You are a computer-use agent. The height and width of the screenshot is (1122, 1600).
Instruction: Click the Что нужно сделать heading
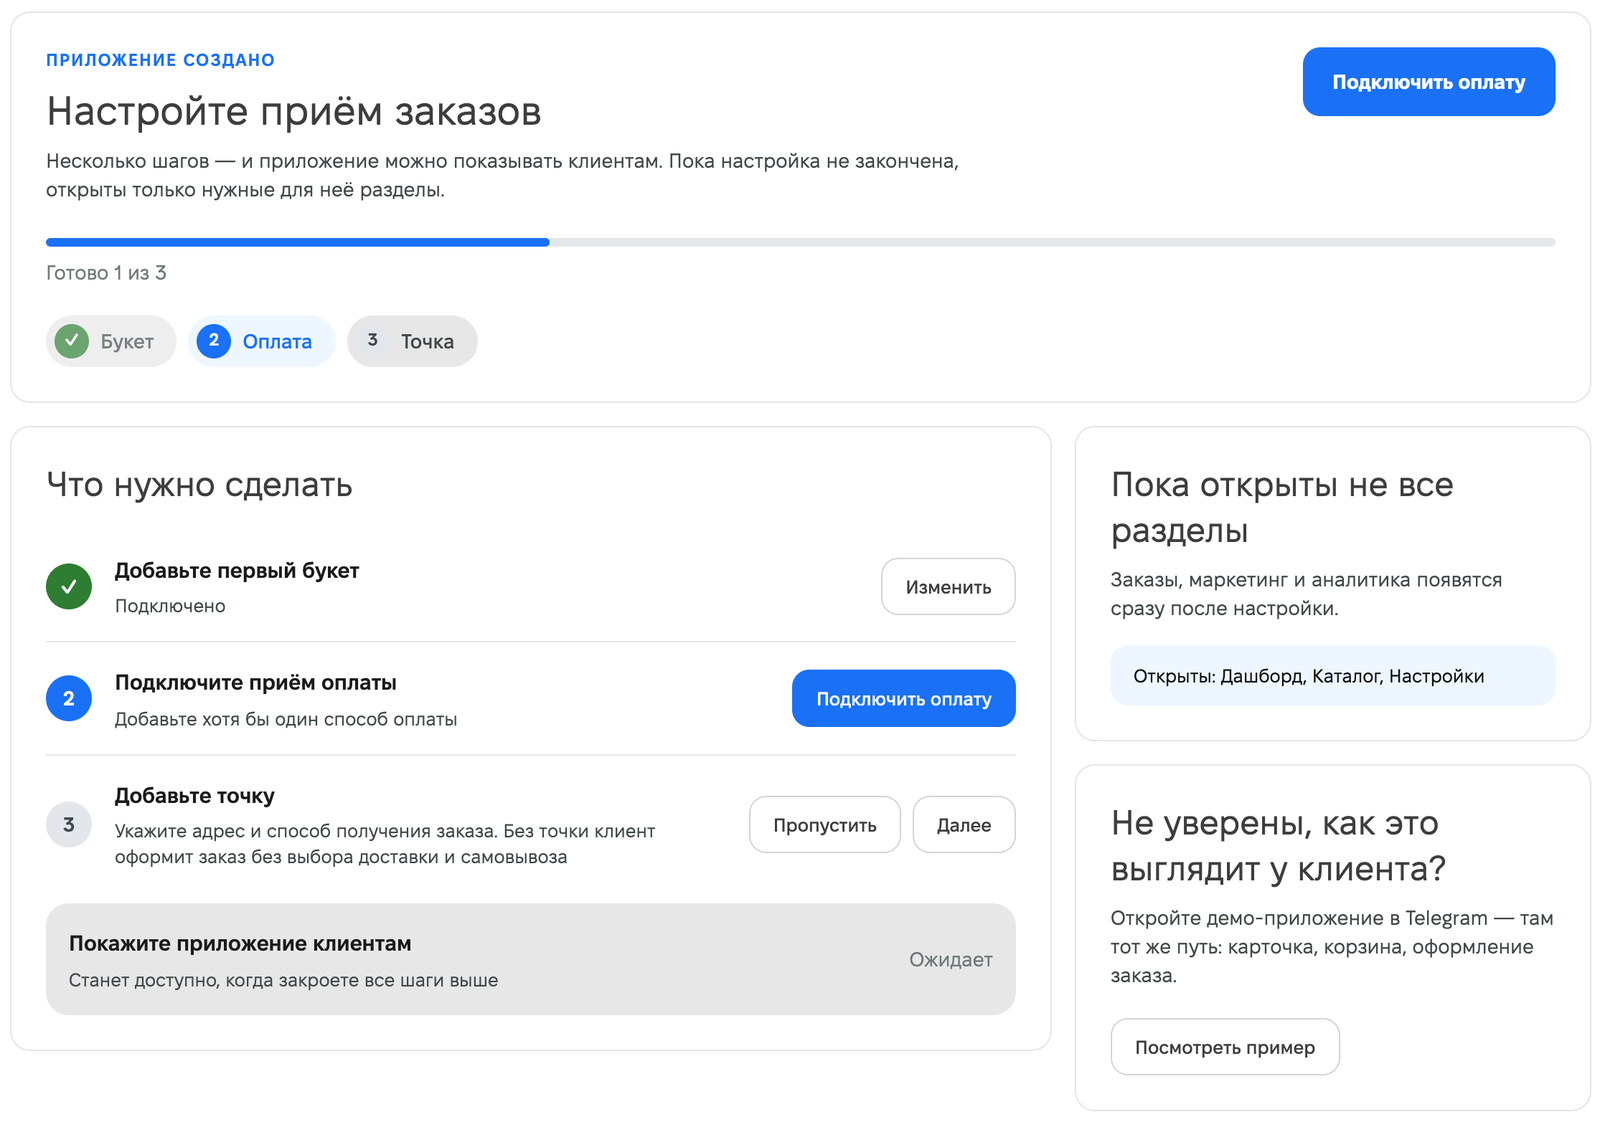point(199,485)
